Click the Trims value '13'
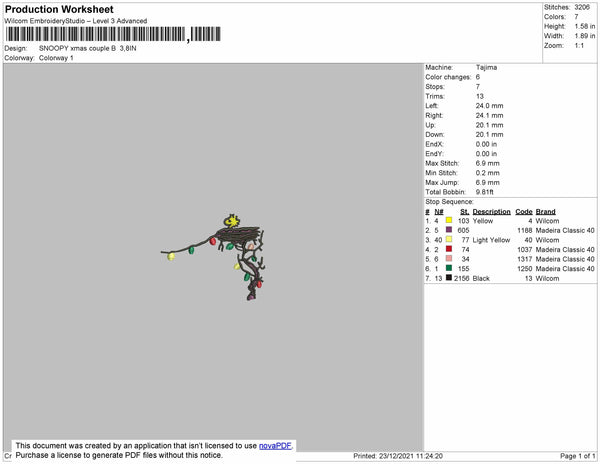This screenshot has width=600, height=464. click(x=480, y=96)
